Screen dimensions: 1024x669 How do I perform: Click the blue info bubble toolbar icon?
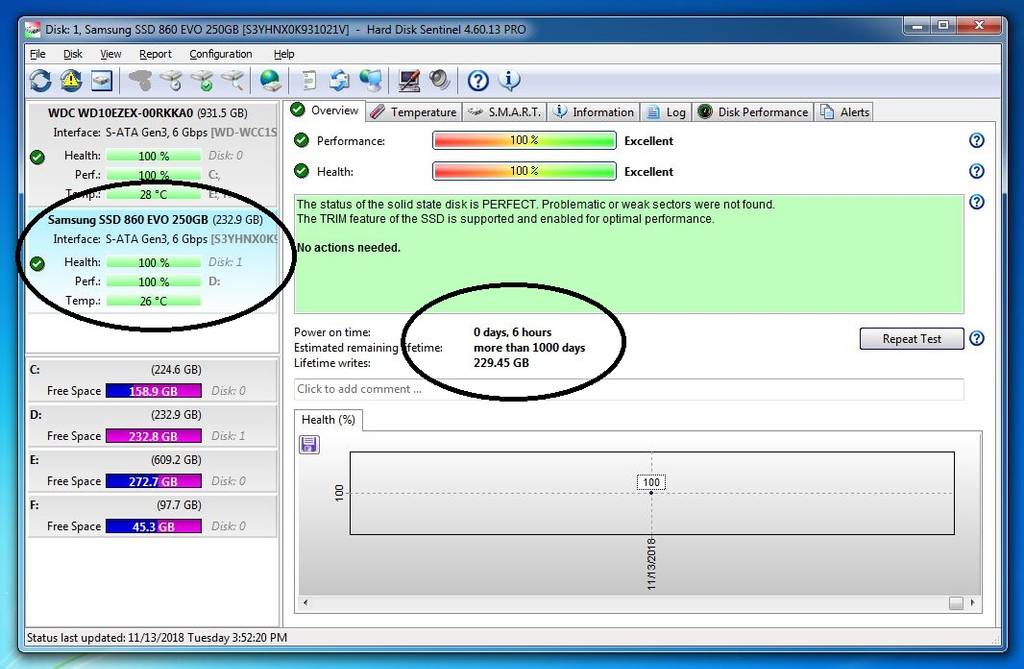click(509, 80)
